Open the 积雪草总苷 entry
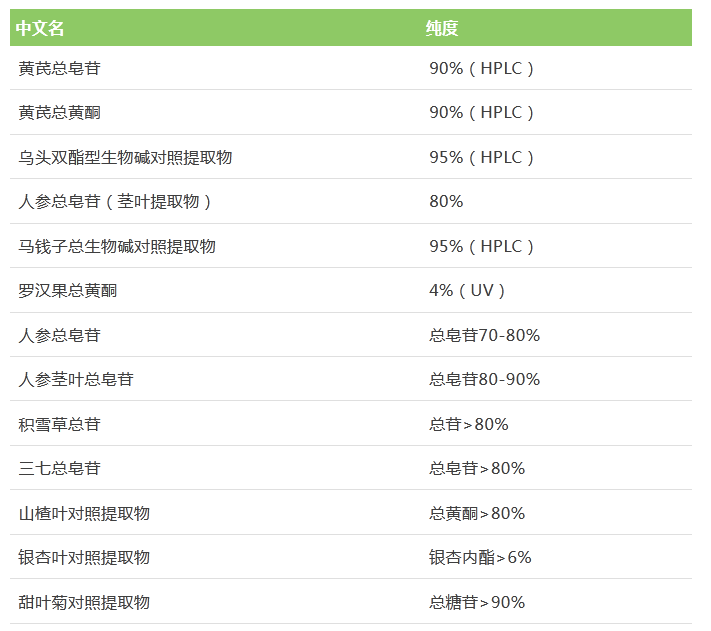The image size is (711, 631). click(59, 424)
